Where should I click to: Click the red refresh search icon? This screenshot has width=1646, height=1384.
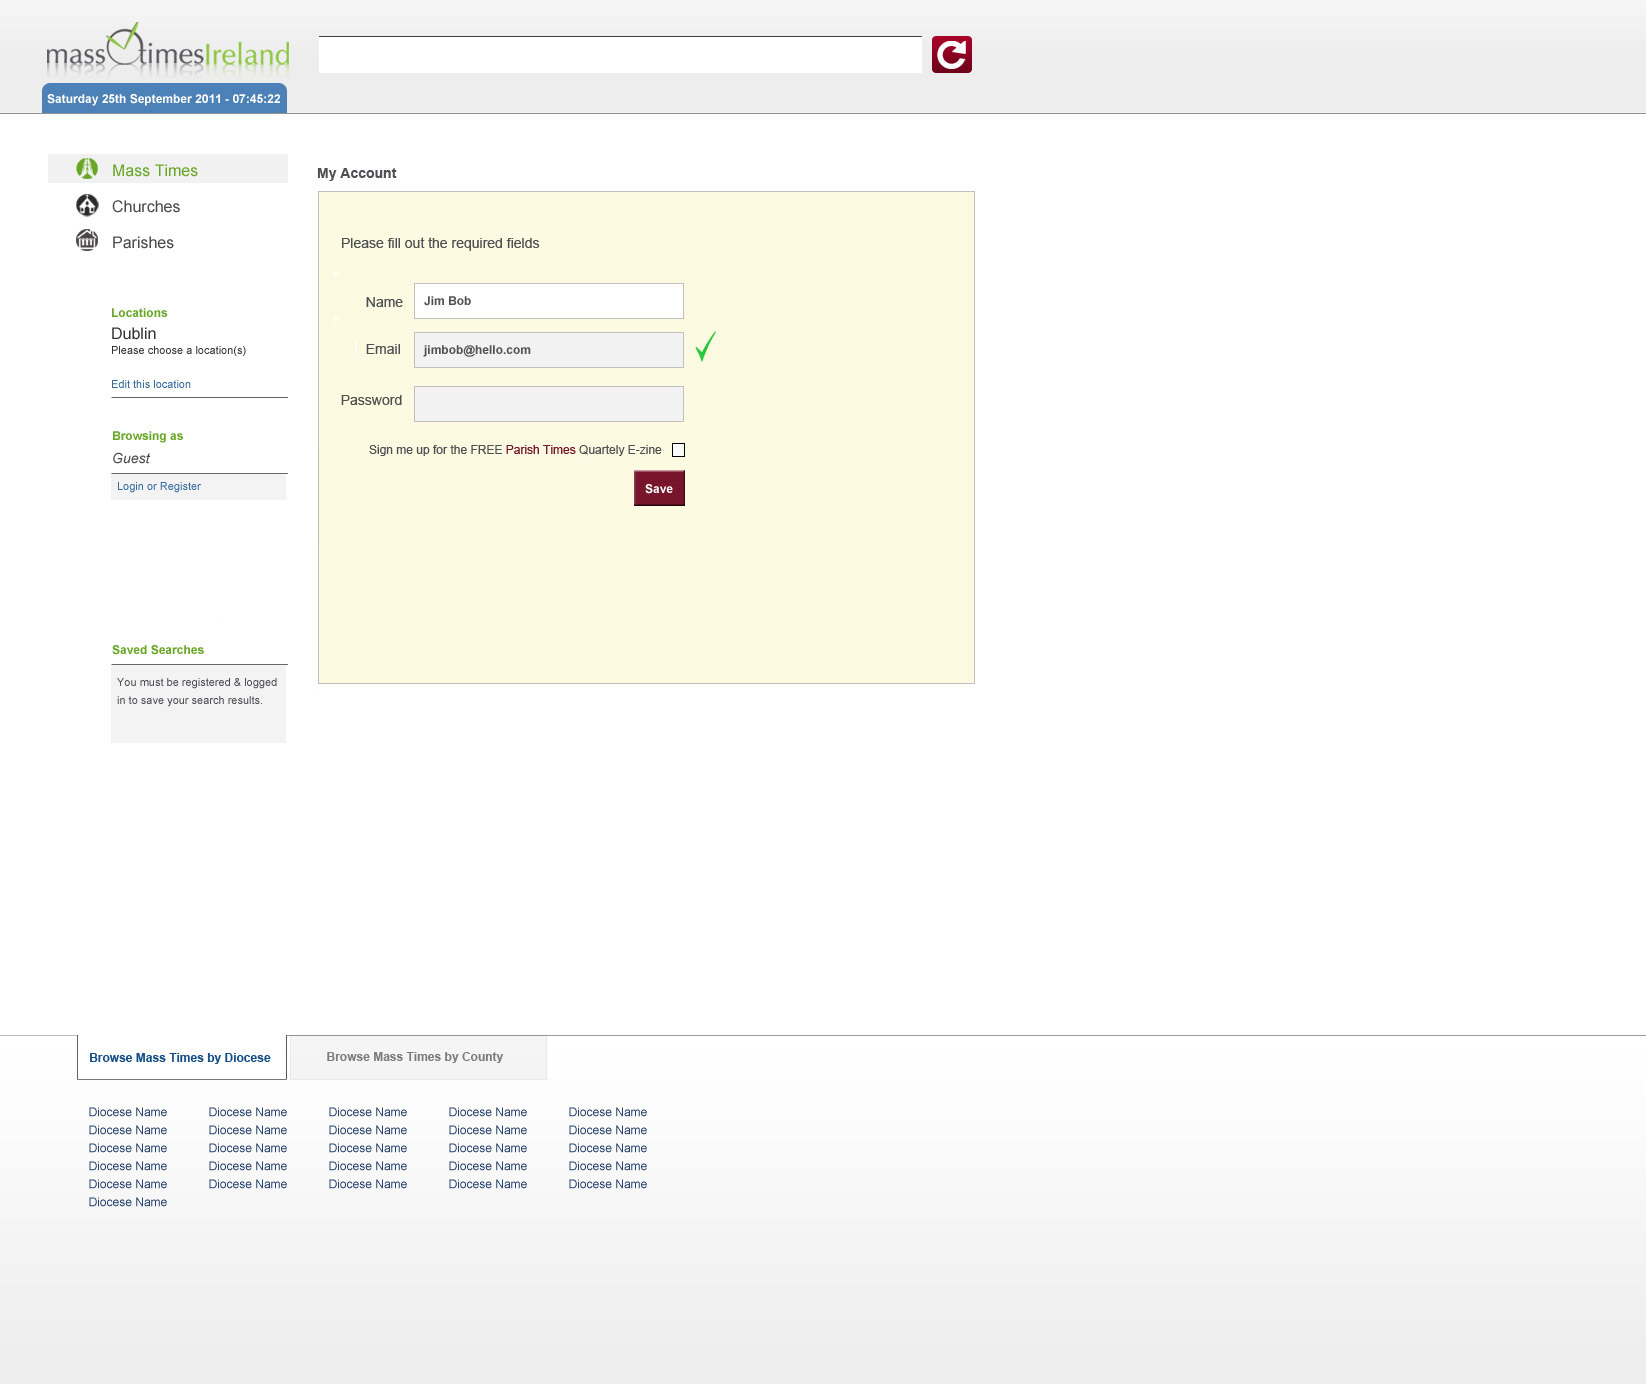pyautogui.click(x=951, y=55)
